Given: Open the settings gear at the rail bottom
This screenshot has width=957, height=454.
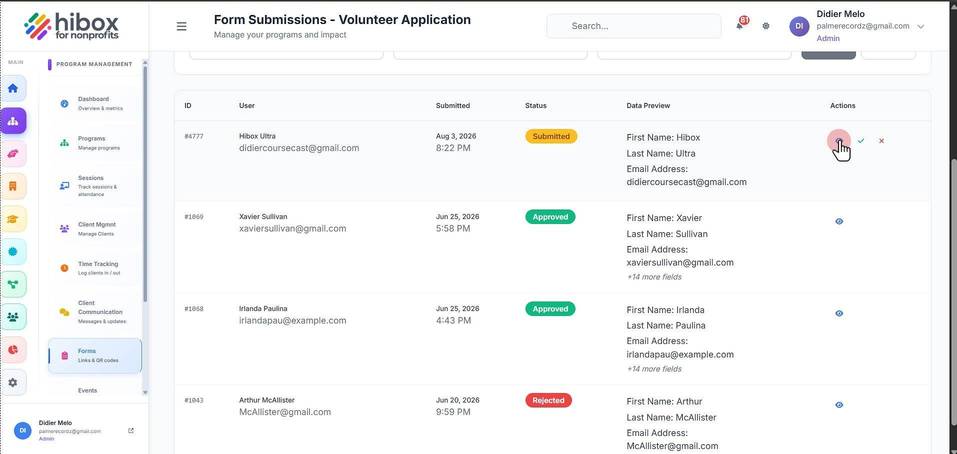Looking at the screenshot, I should [x=13, y=383].
